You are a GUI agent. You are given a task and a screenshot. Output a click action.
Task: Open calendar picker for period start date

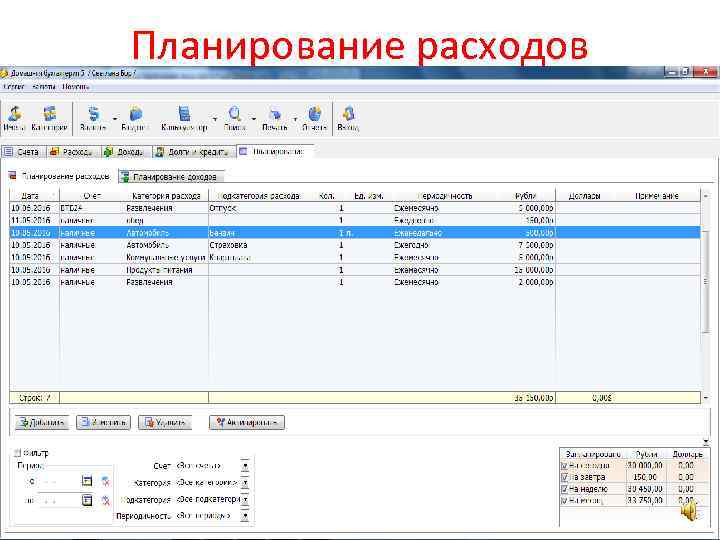(x=87, y=481)
